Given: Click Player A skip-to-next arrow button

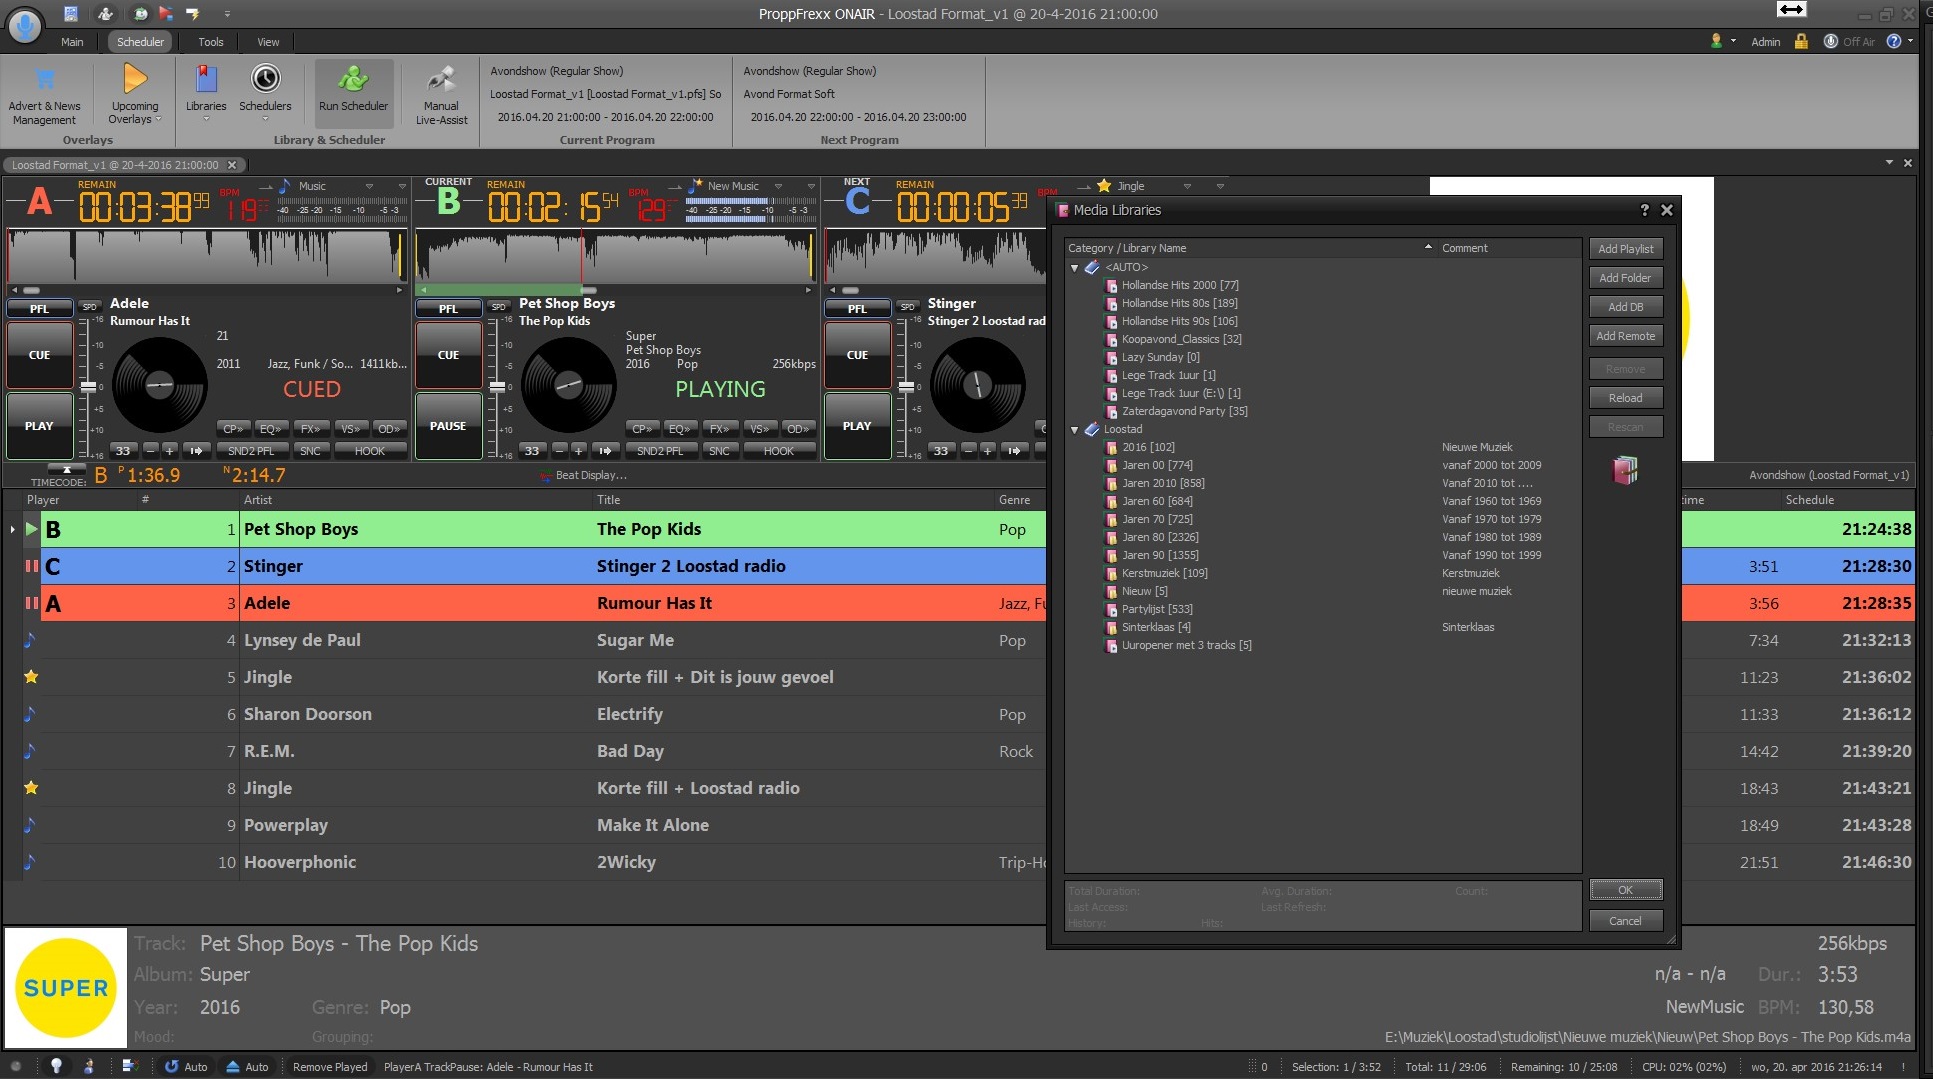Looking at the screenshot, I should click(x=197, y=451).
